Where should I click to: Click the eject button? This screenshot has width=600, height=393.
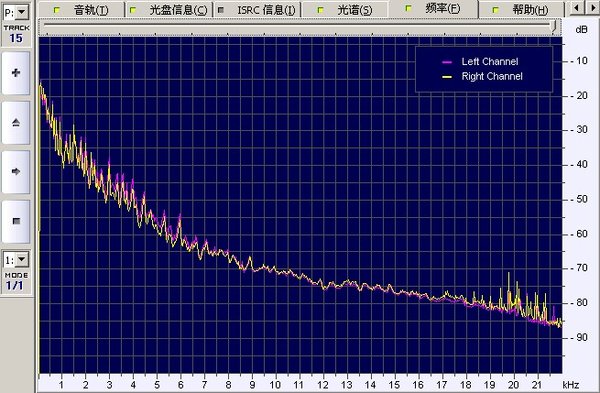point(16,122)
